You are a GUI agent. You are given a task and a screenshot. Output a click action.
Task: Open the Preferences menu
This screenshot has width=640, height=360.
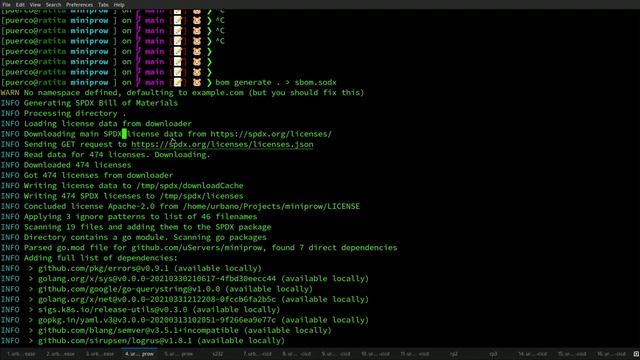(x=79, y=4)
